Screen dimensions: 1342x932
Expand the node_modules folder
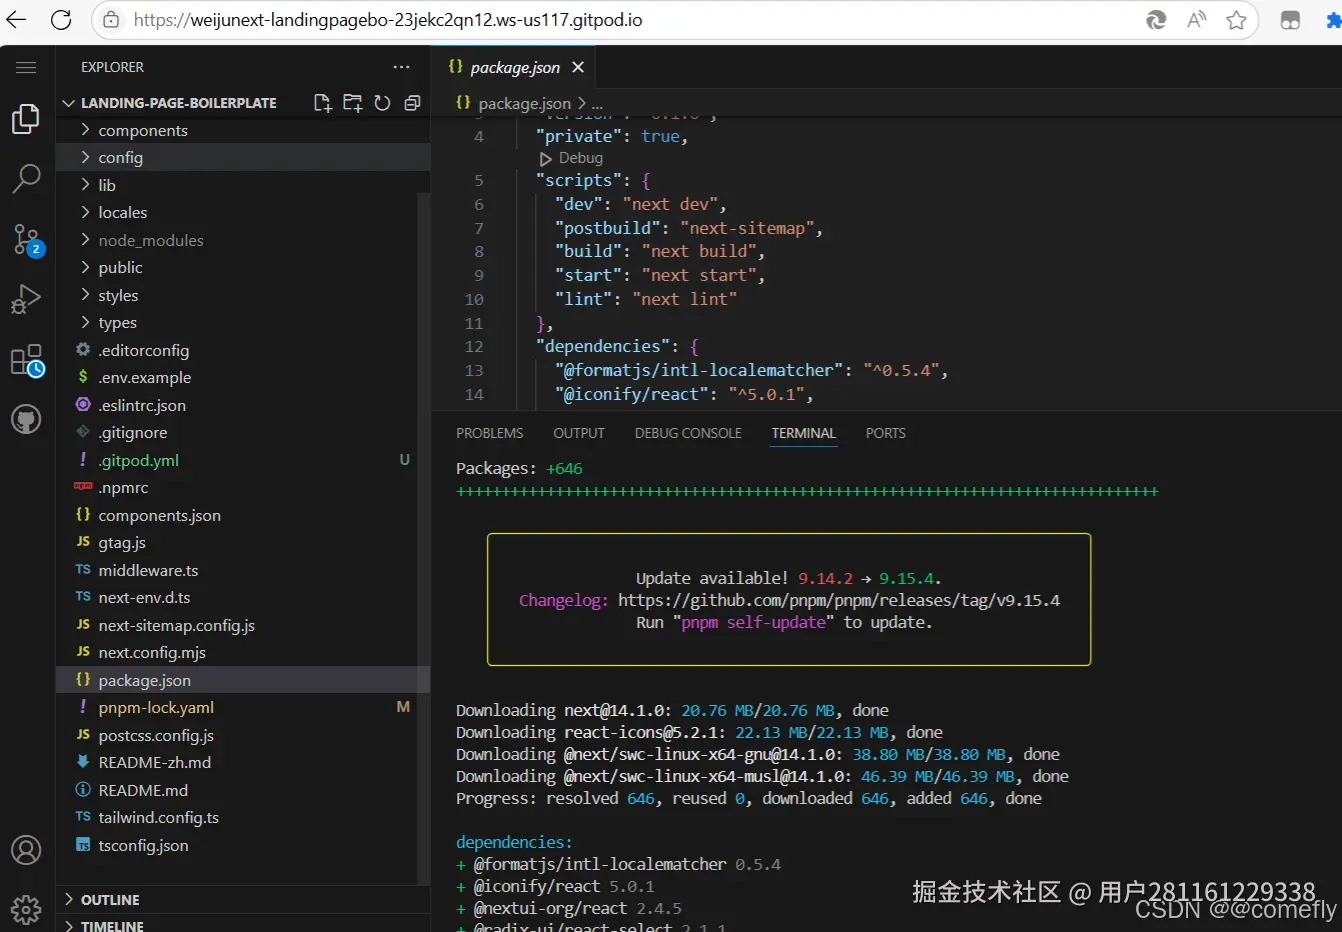point(150,241)
